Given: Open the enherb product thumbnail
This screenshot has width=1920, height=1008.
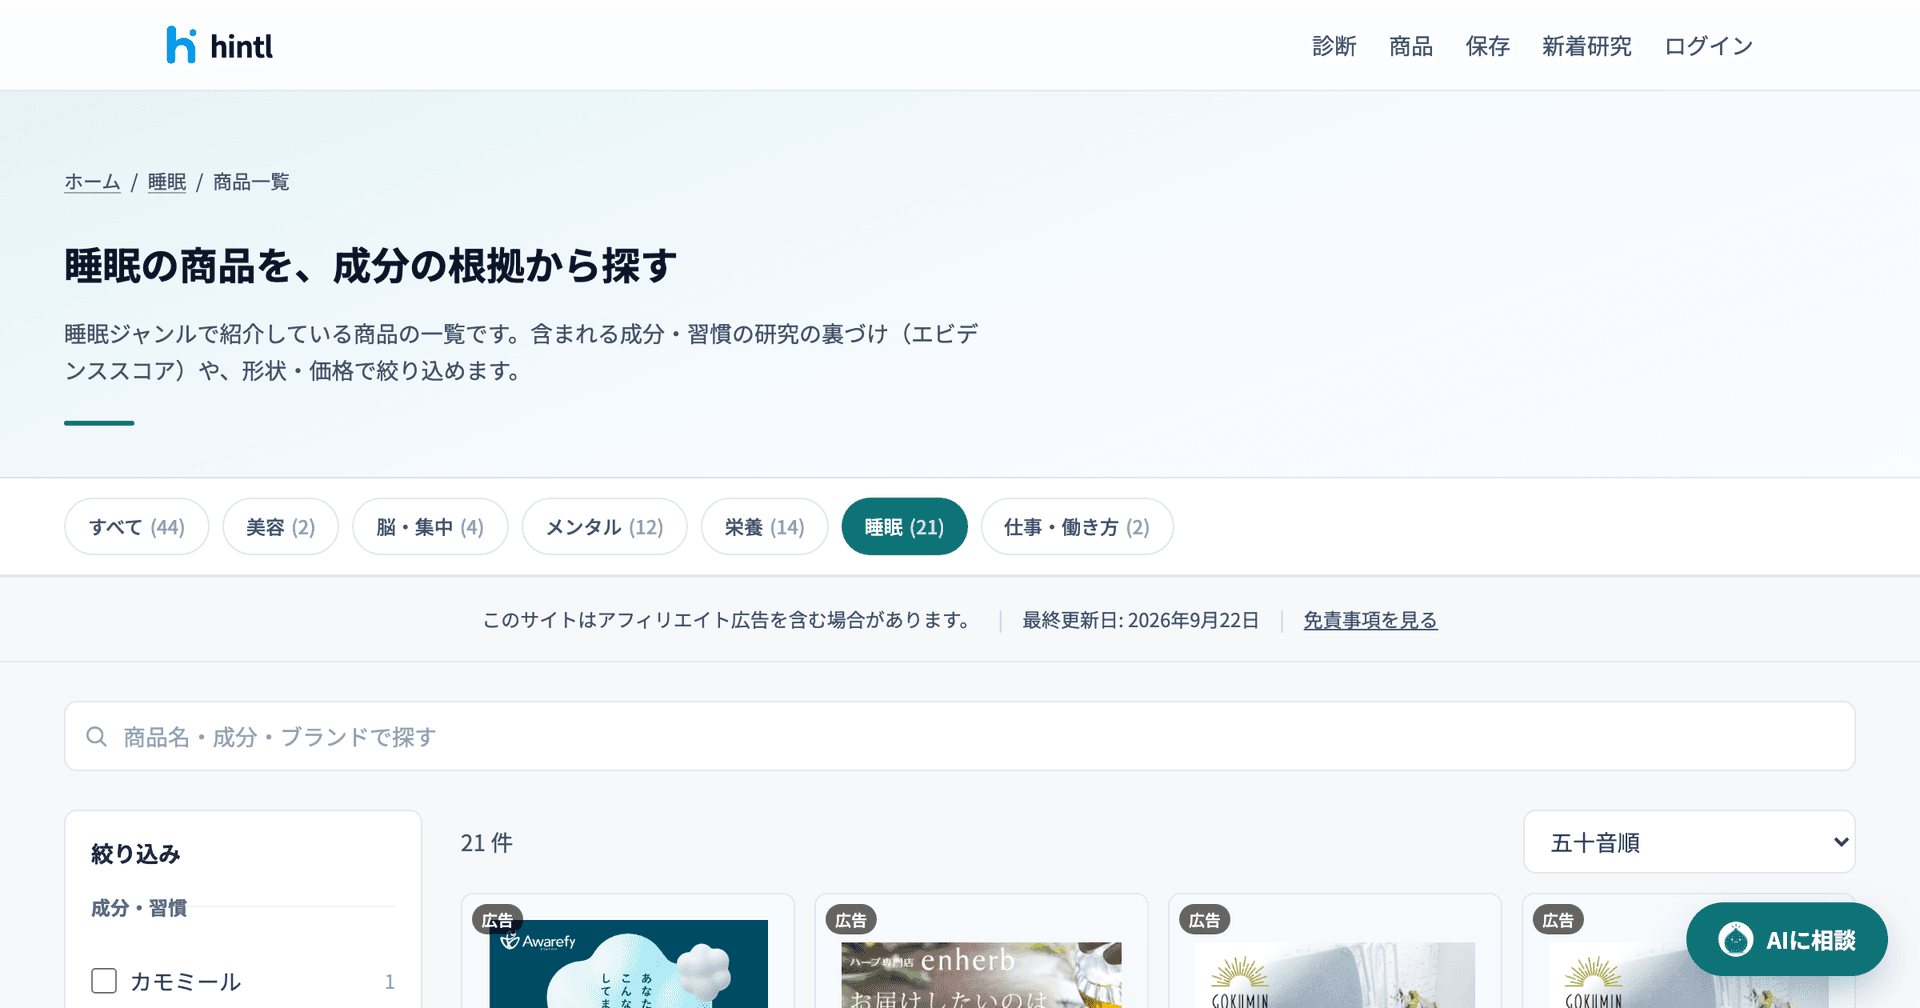Looking at the screenshot, I should (981, 975).
